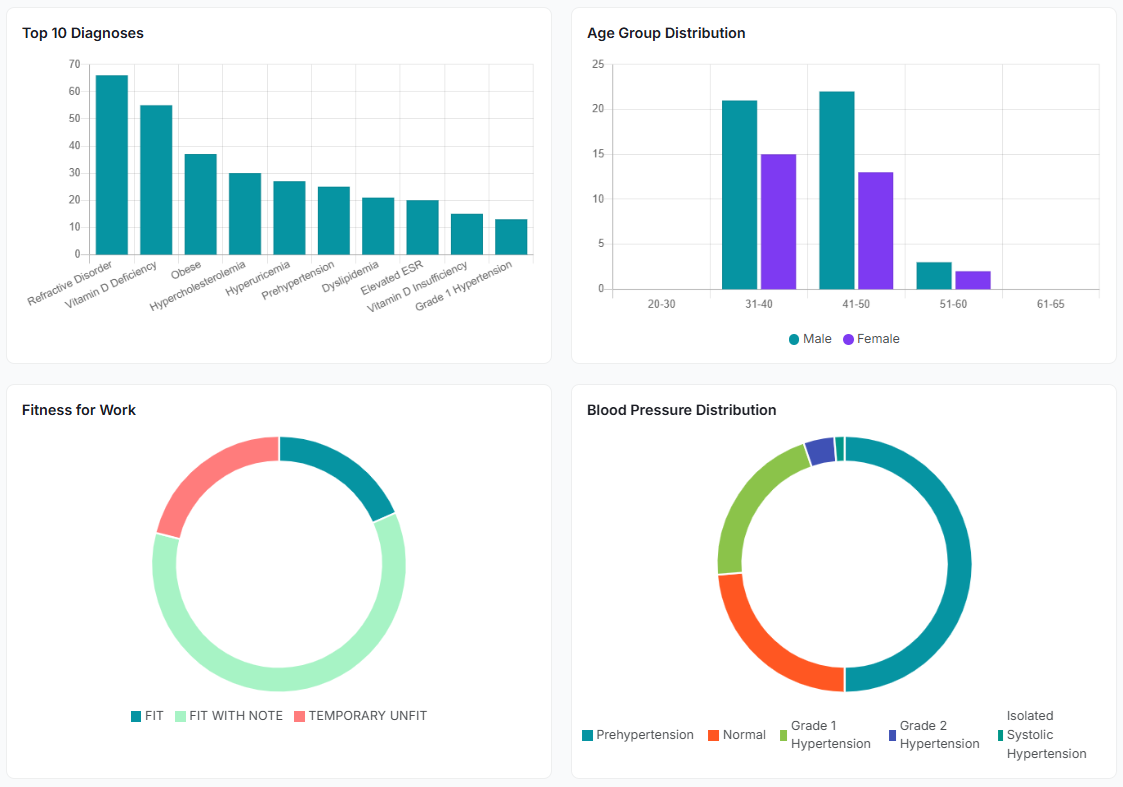The image size is (1123, 787).
Task: Click the Female bar for 31-40
Action: point(778,221)
